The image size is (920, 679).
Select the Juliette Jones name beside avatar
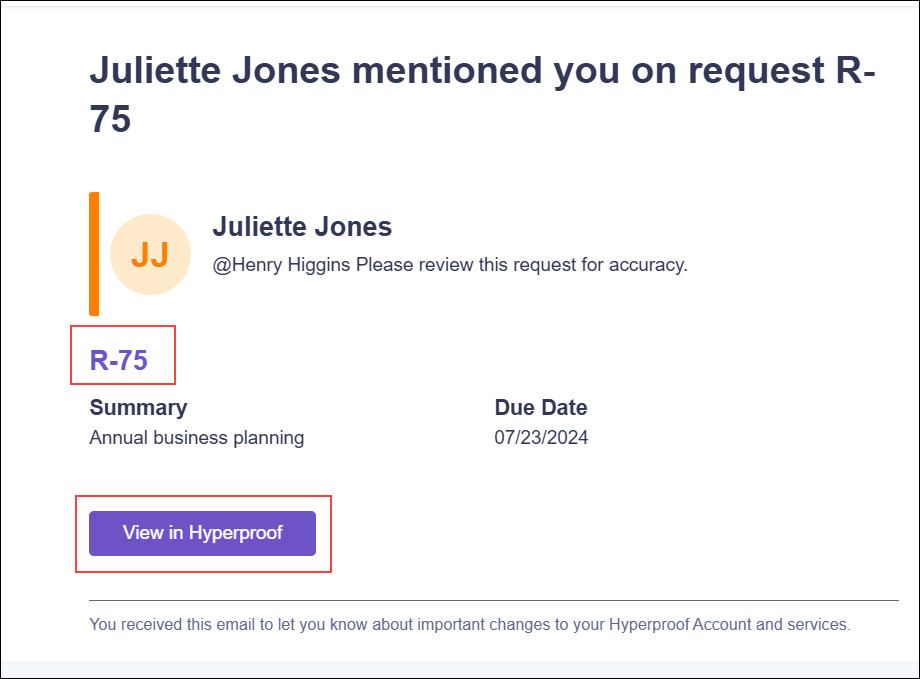click(x=302, y=227)
